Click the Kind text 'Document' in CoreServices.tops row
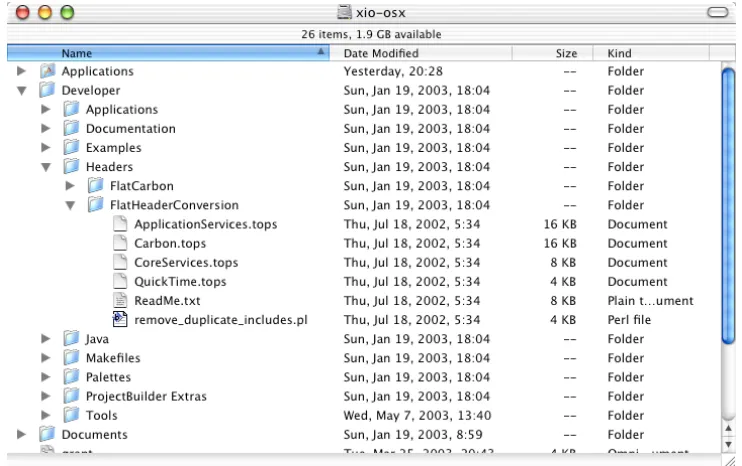The width and height of the screenshot is (742, 466). 637,262
